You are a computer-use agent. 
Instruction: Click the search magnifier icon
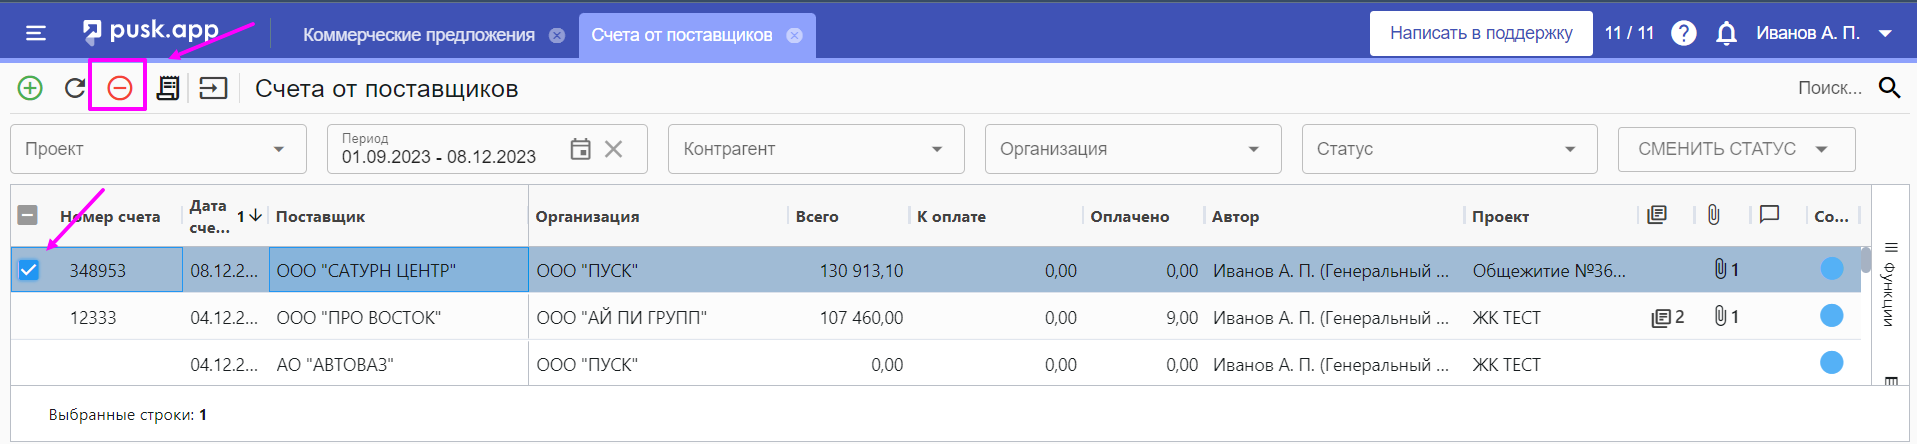[x=1889, y=88]
